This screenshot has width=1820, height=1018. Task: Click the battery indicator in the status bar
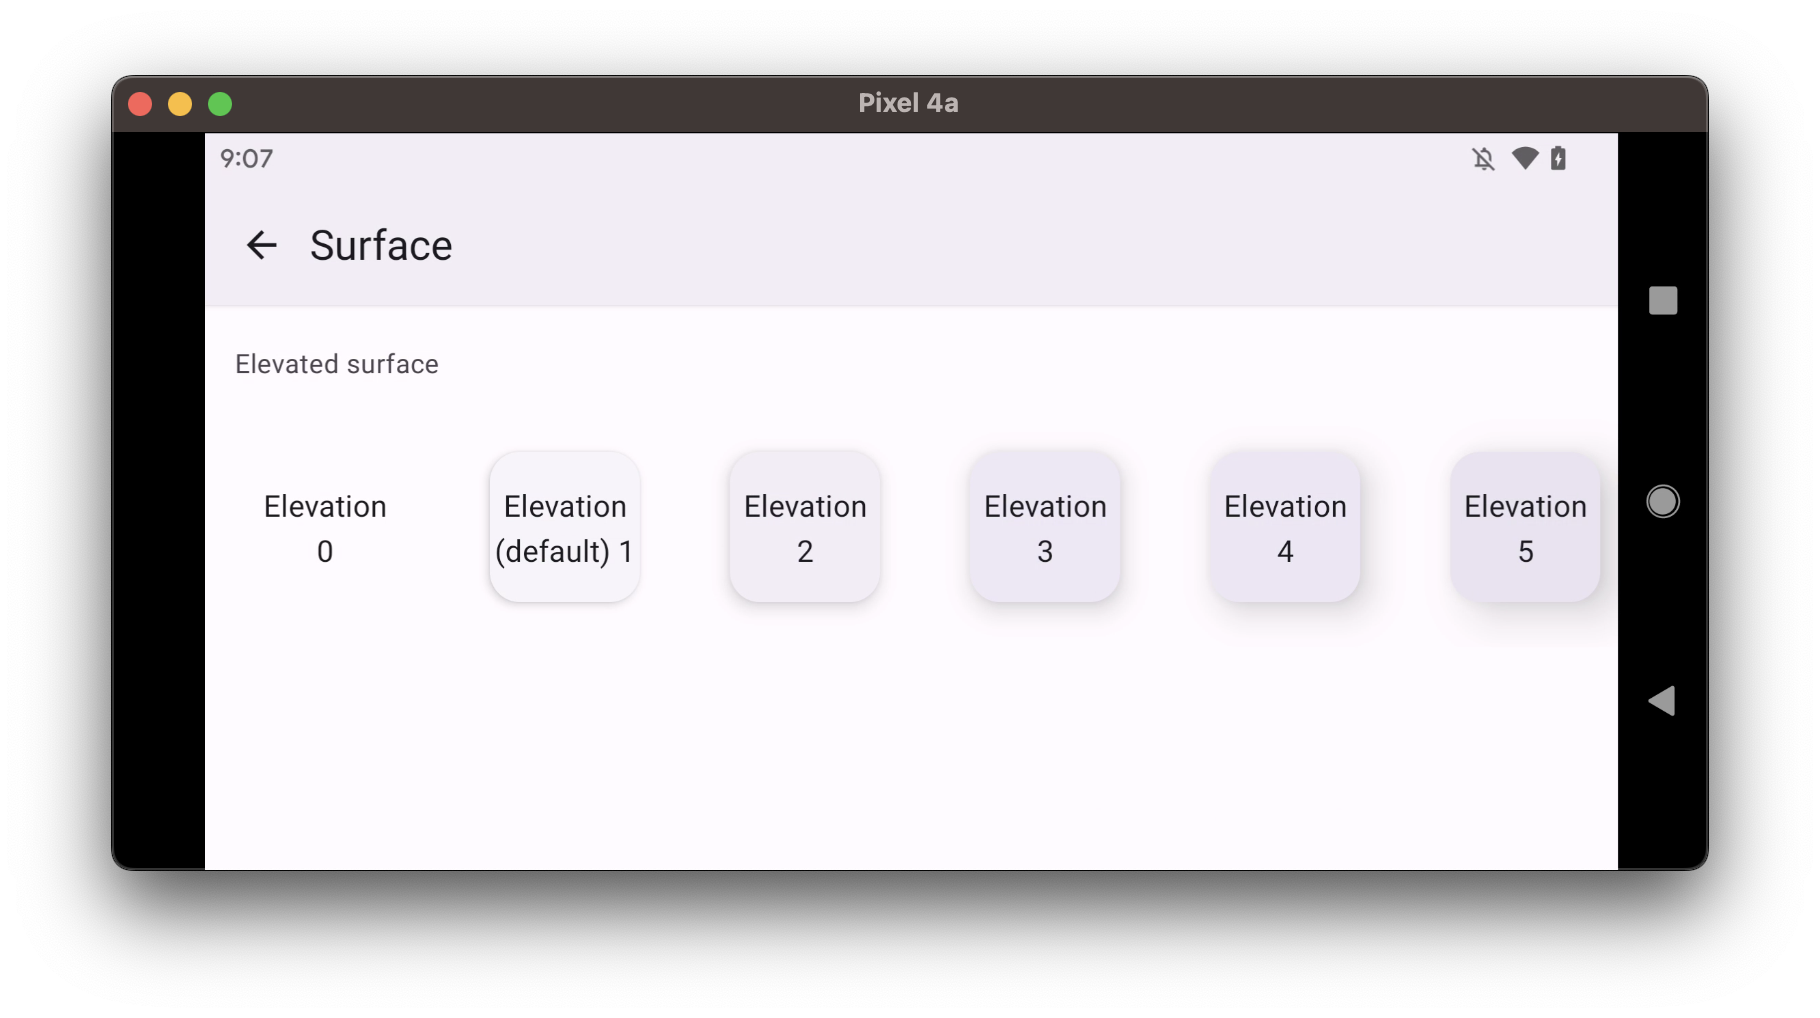click(x=1558, y=158)
